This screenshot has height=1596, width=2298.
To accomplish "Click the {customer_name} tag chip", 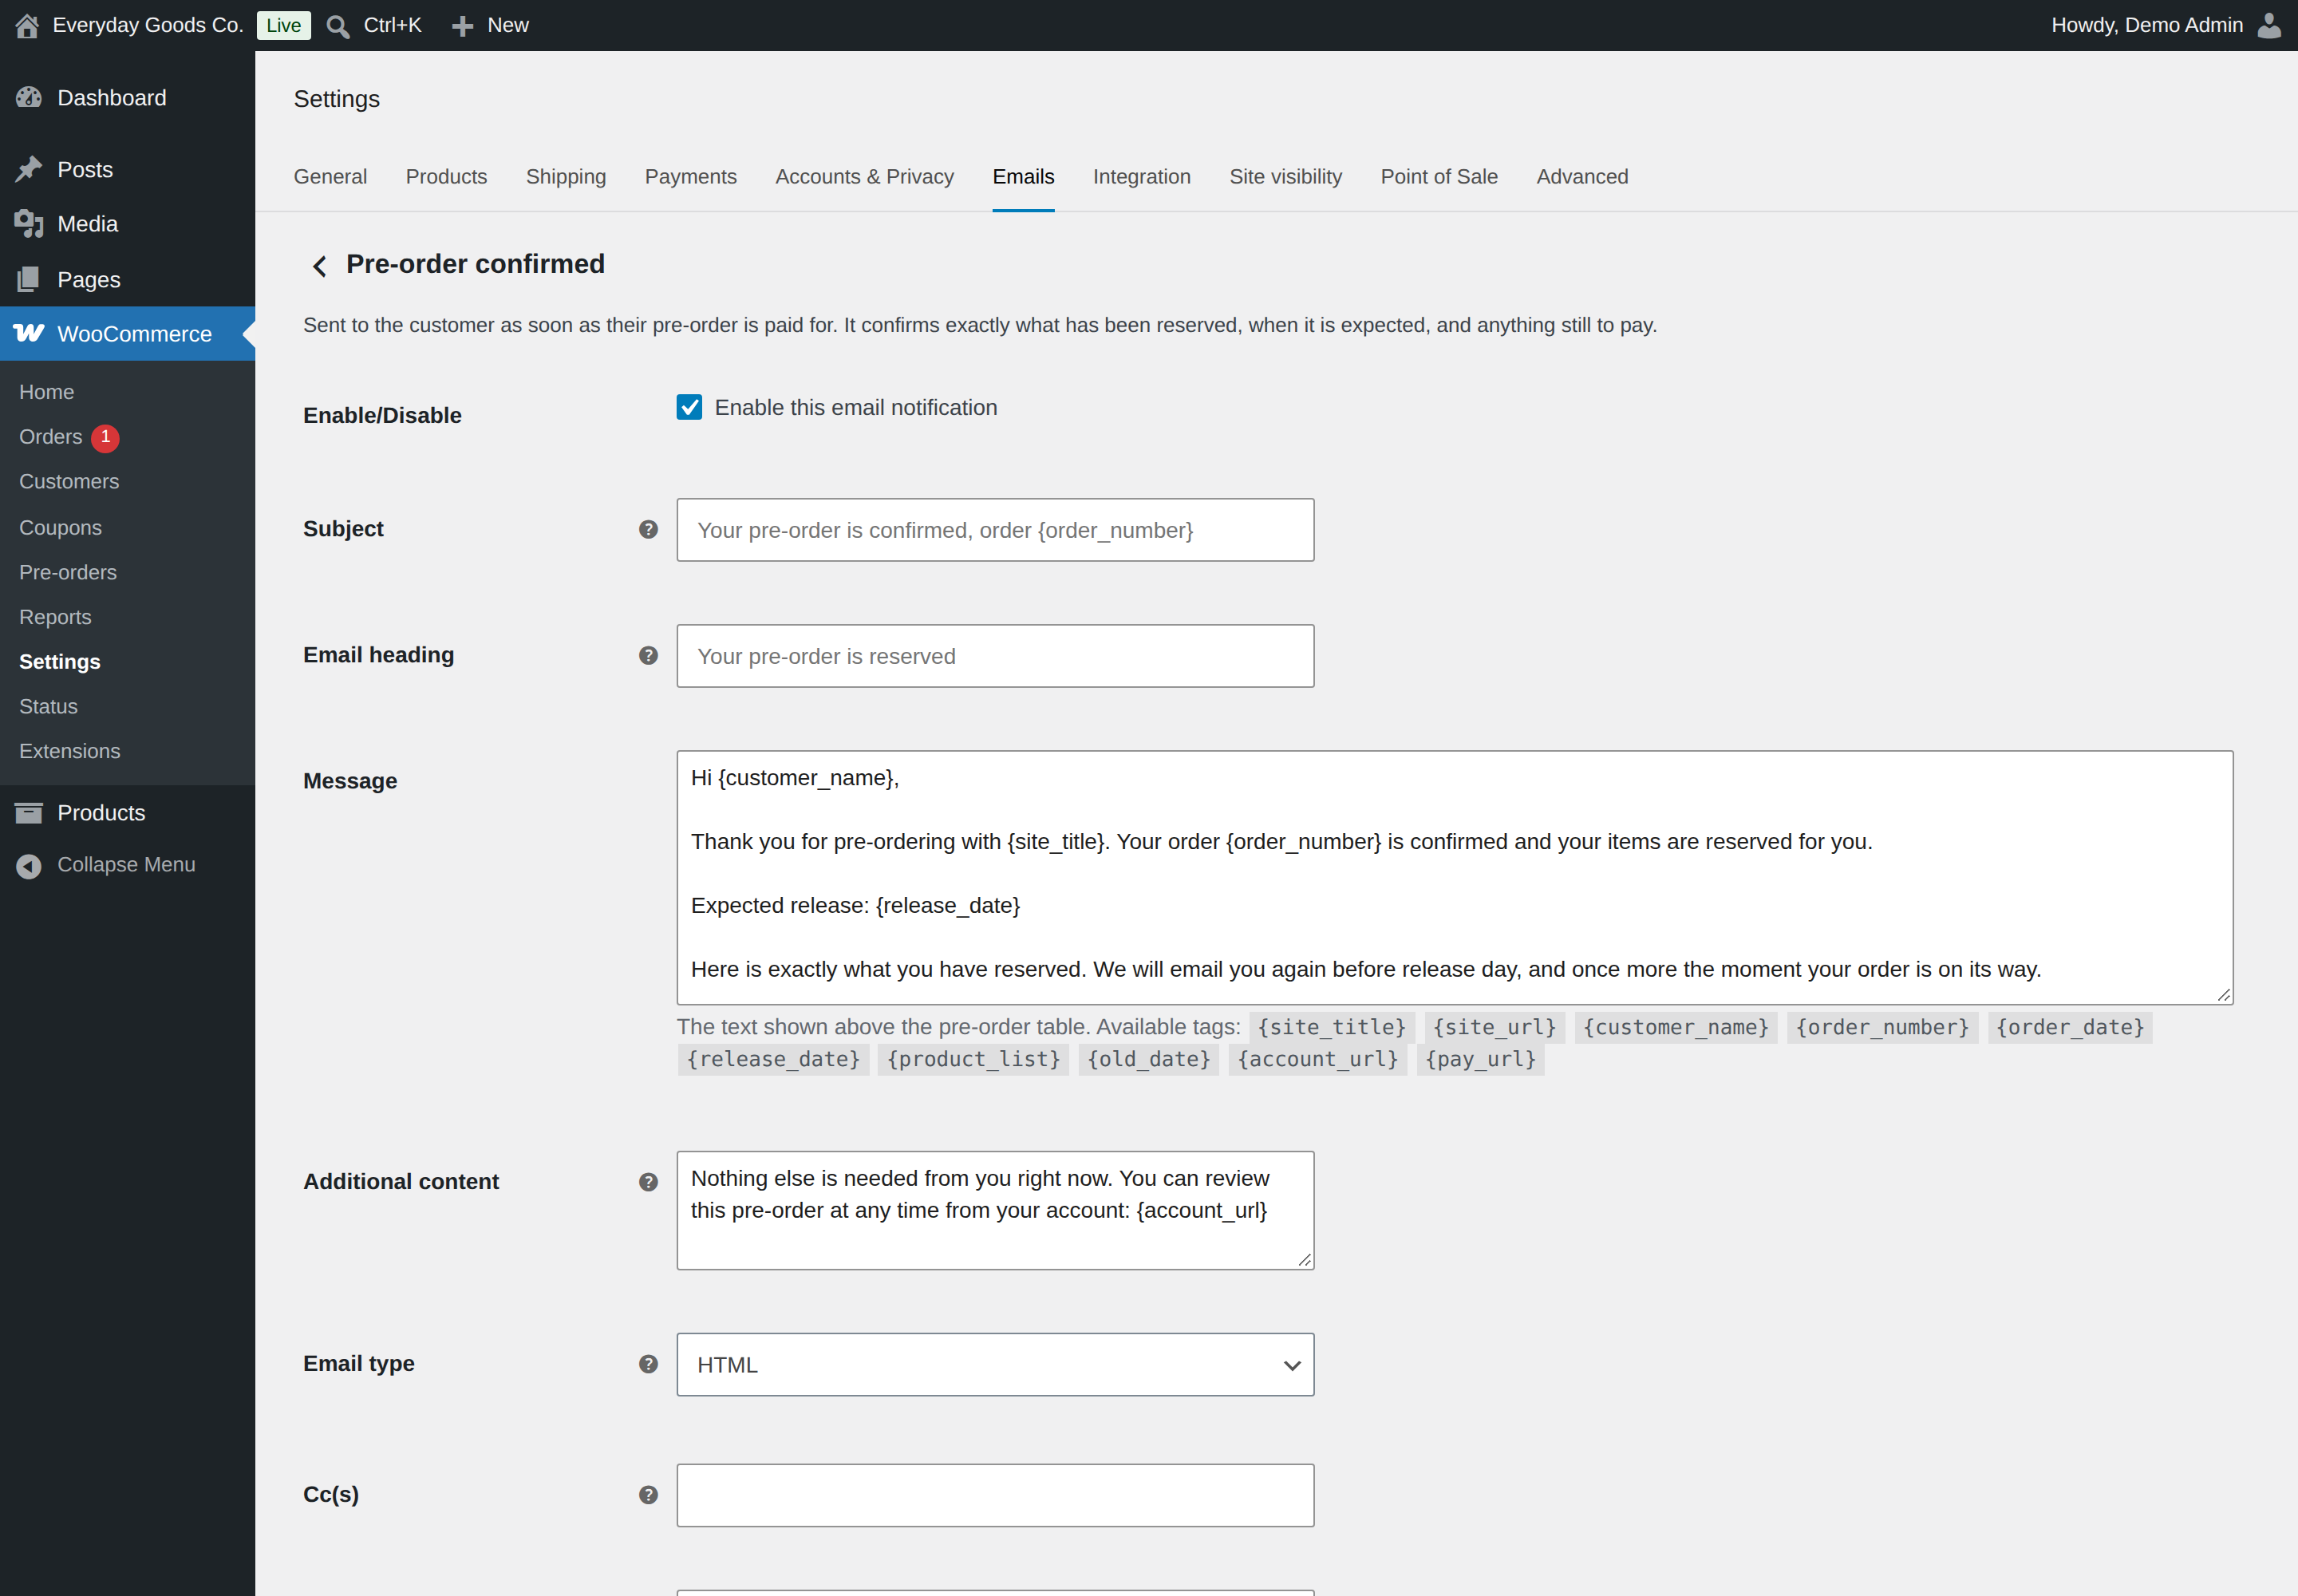I will 1676,1027.
